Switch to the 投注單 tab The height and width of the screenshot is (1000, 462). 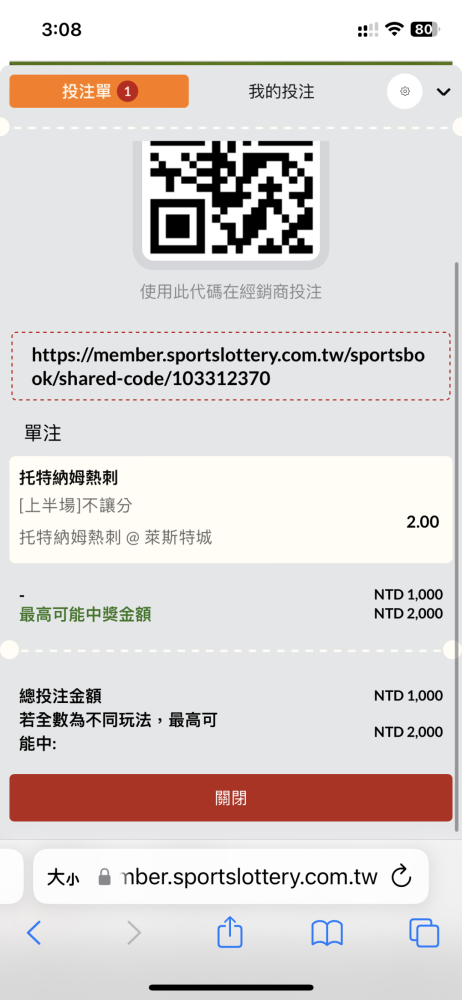pos(99,91)
